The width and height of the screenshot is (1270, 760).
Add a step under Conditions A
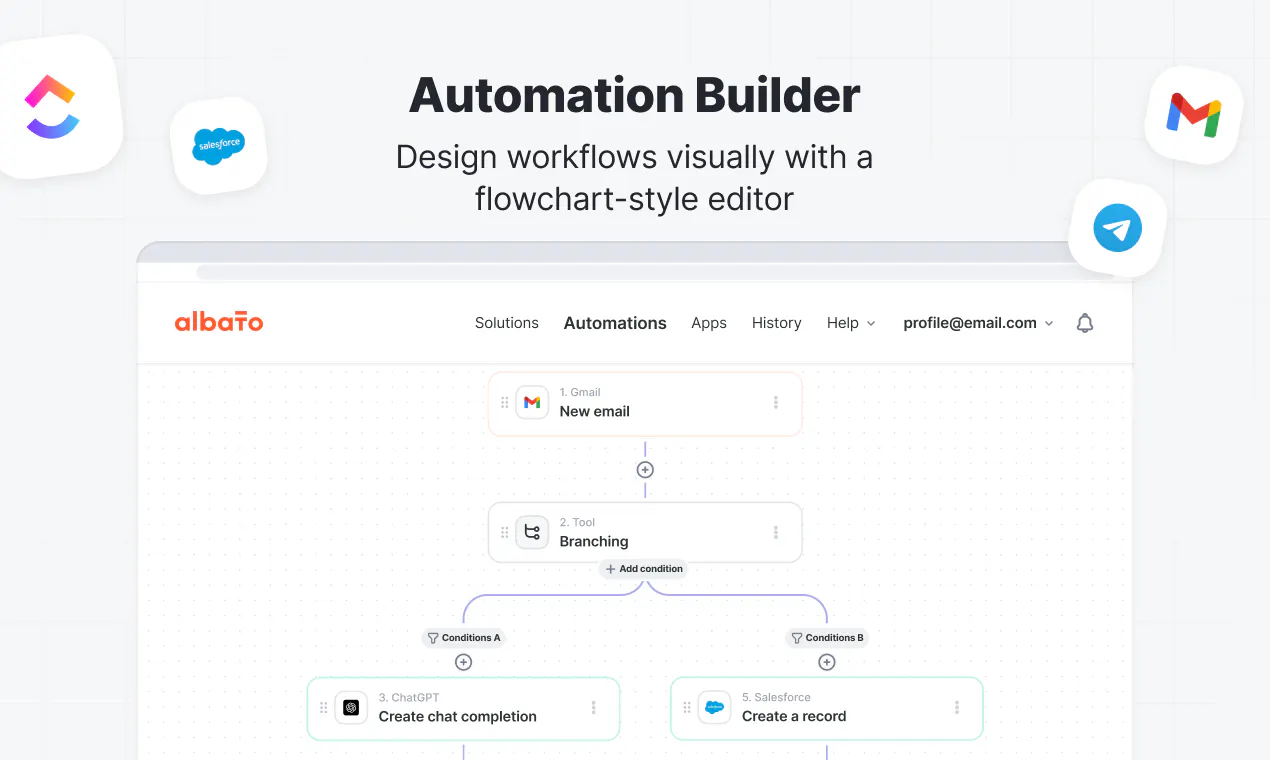[x=463, y=662]
